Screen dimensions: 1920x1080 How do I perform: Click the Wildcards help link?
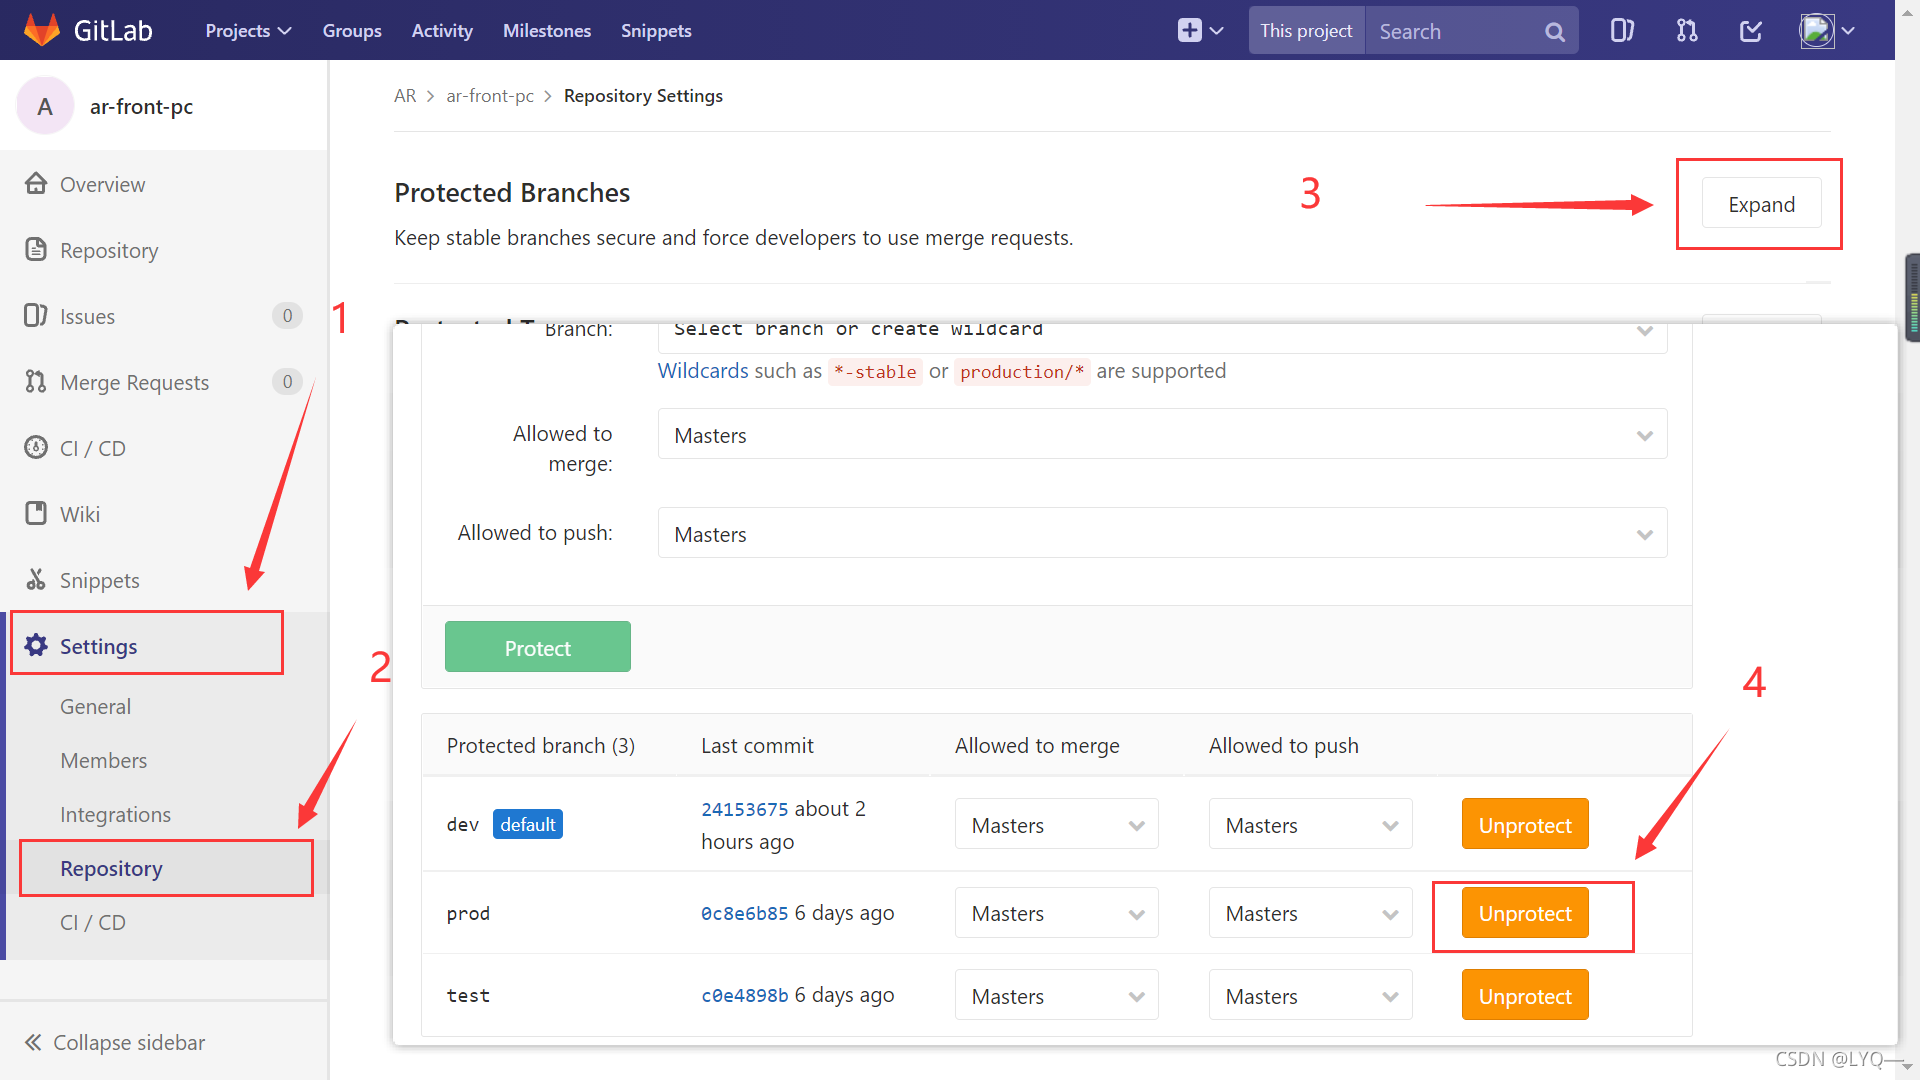[x=702, y=371]
